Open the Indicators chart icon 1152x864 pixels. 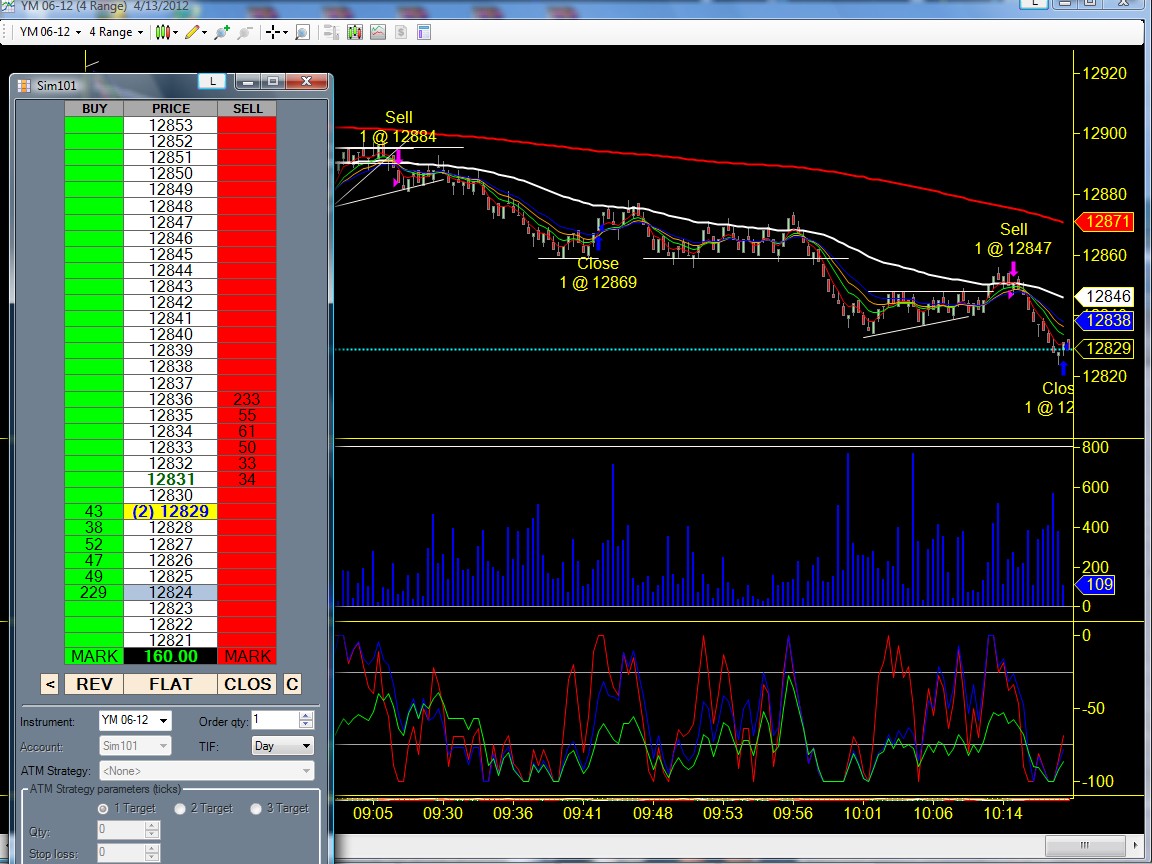tap(378, 32)
